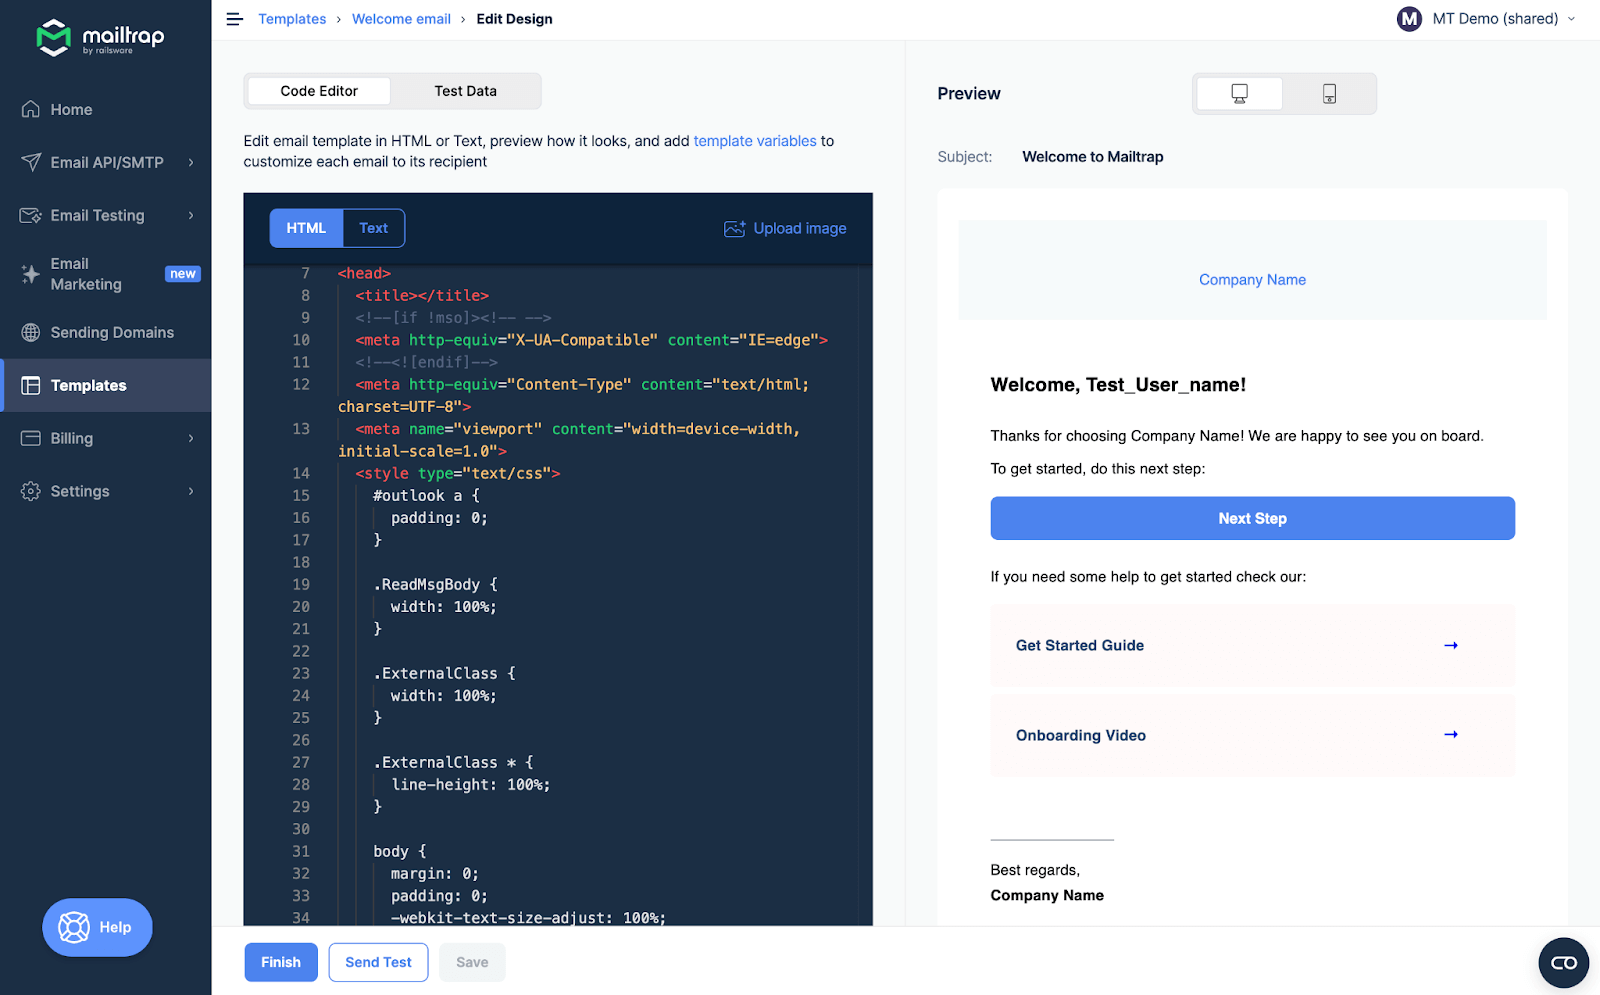Select Email Marketing in the sidebar
1600x995 pixels.
click(x=88, y=273)
